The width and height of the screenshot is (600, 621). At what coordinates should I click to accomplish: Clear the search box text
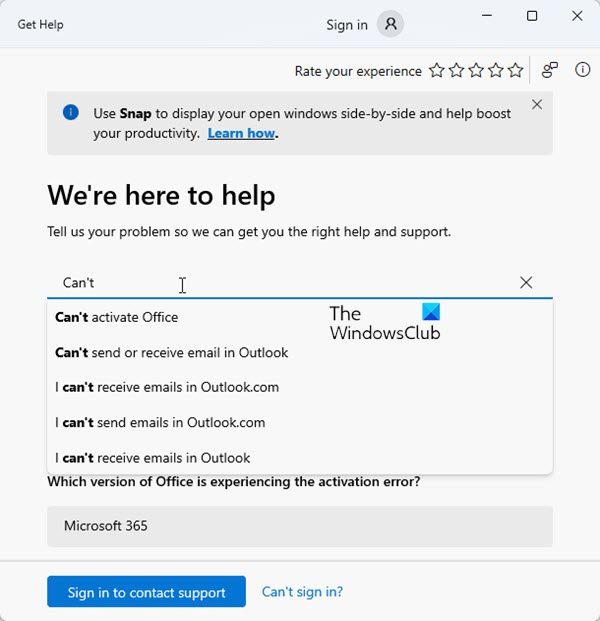(x=526, y=282)
